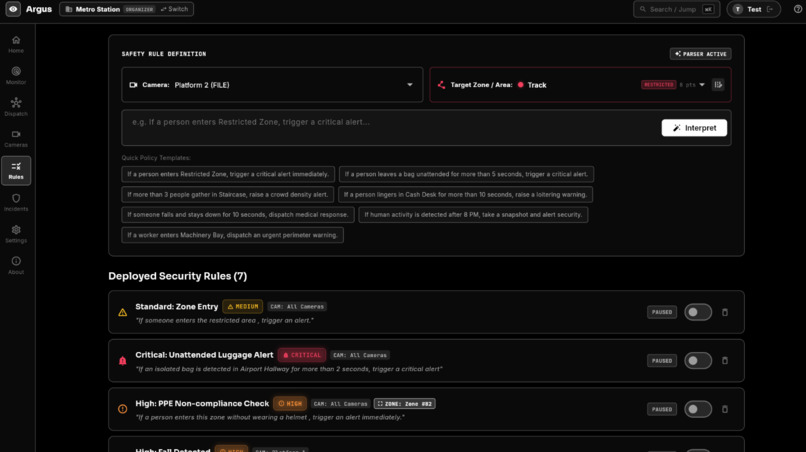Click the T avatar in user menu
The height and width of the screenshot is (452, 806).
point(738,9)
